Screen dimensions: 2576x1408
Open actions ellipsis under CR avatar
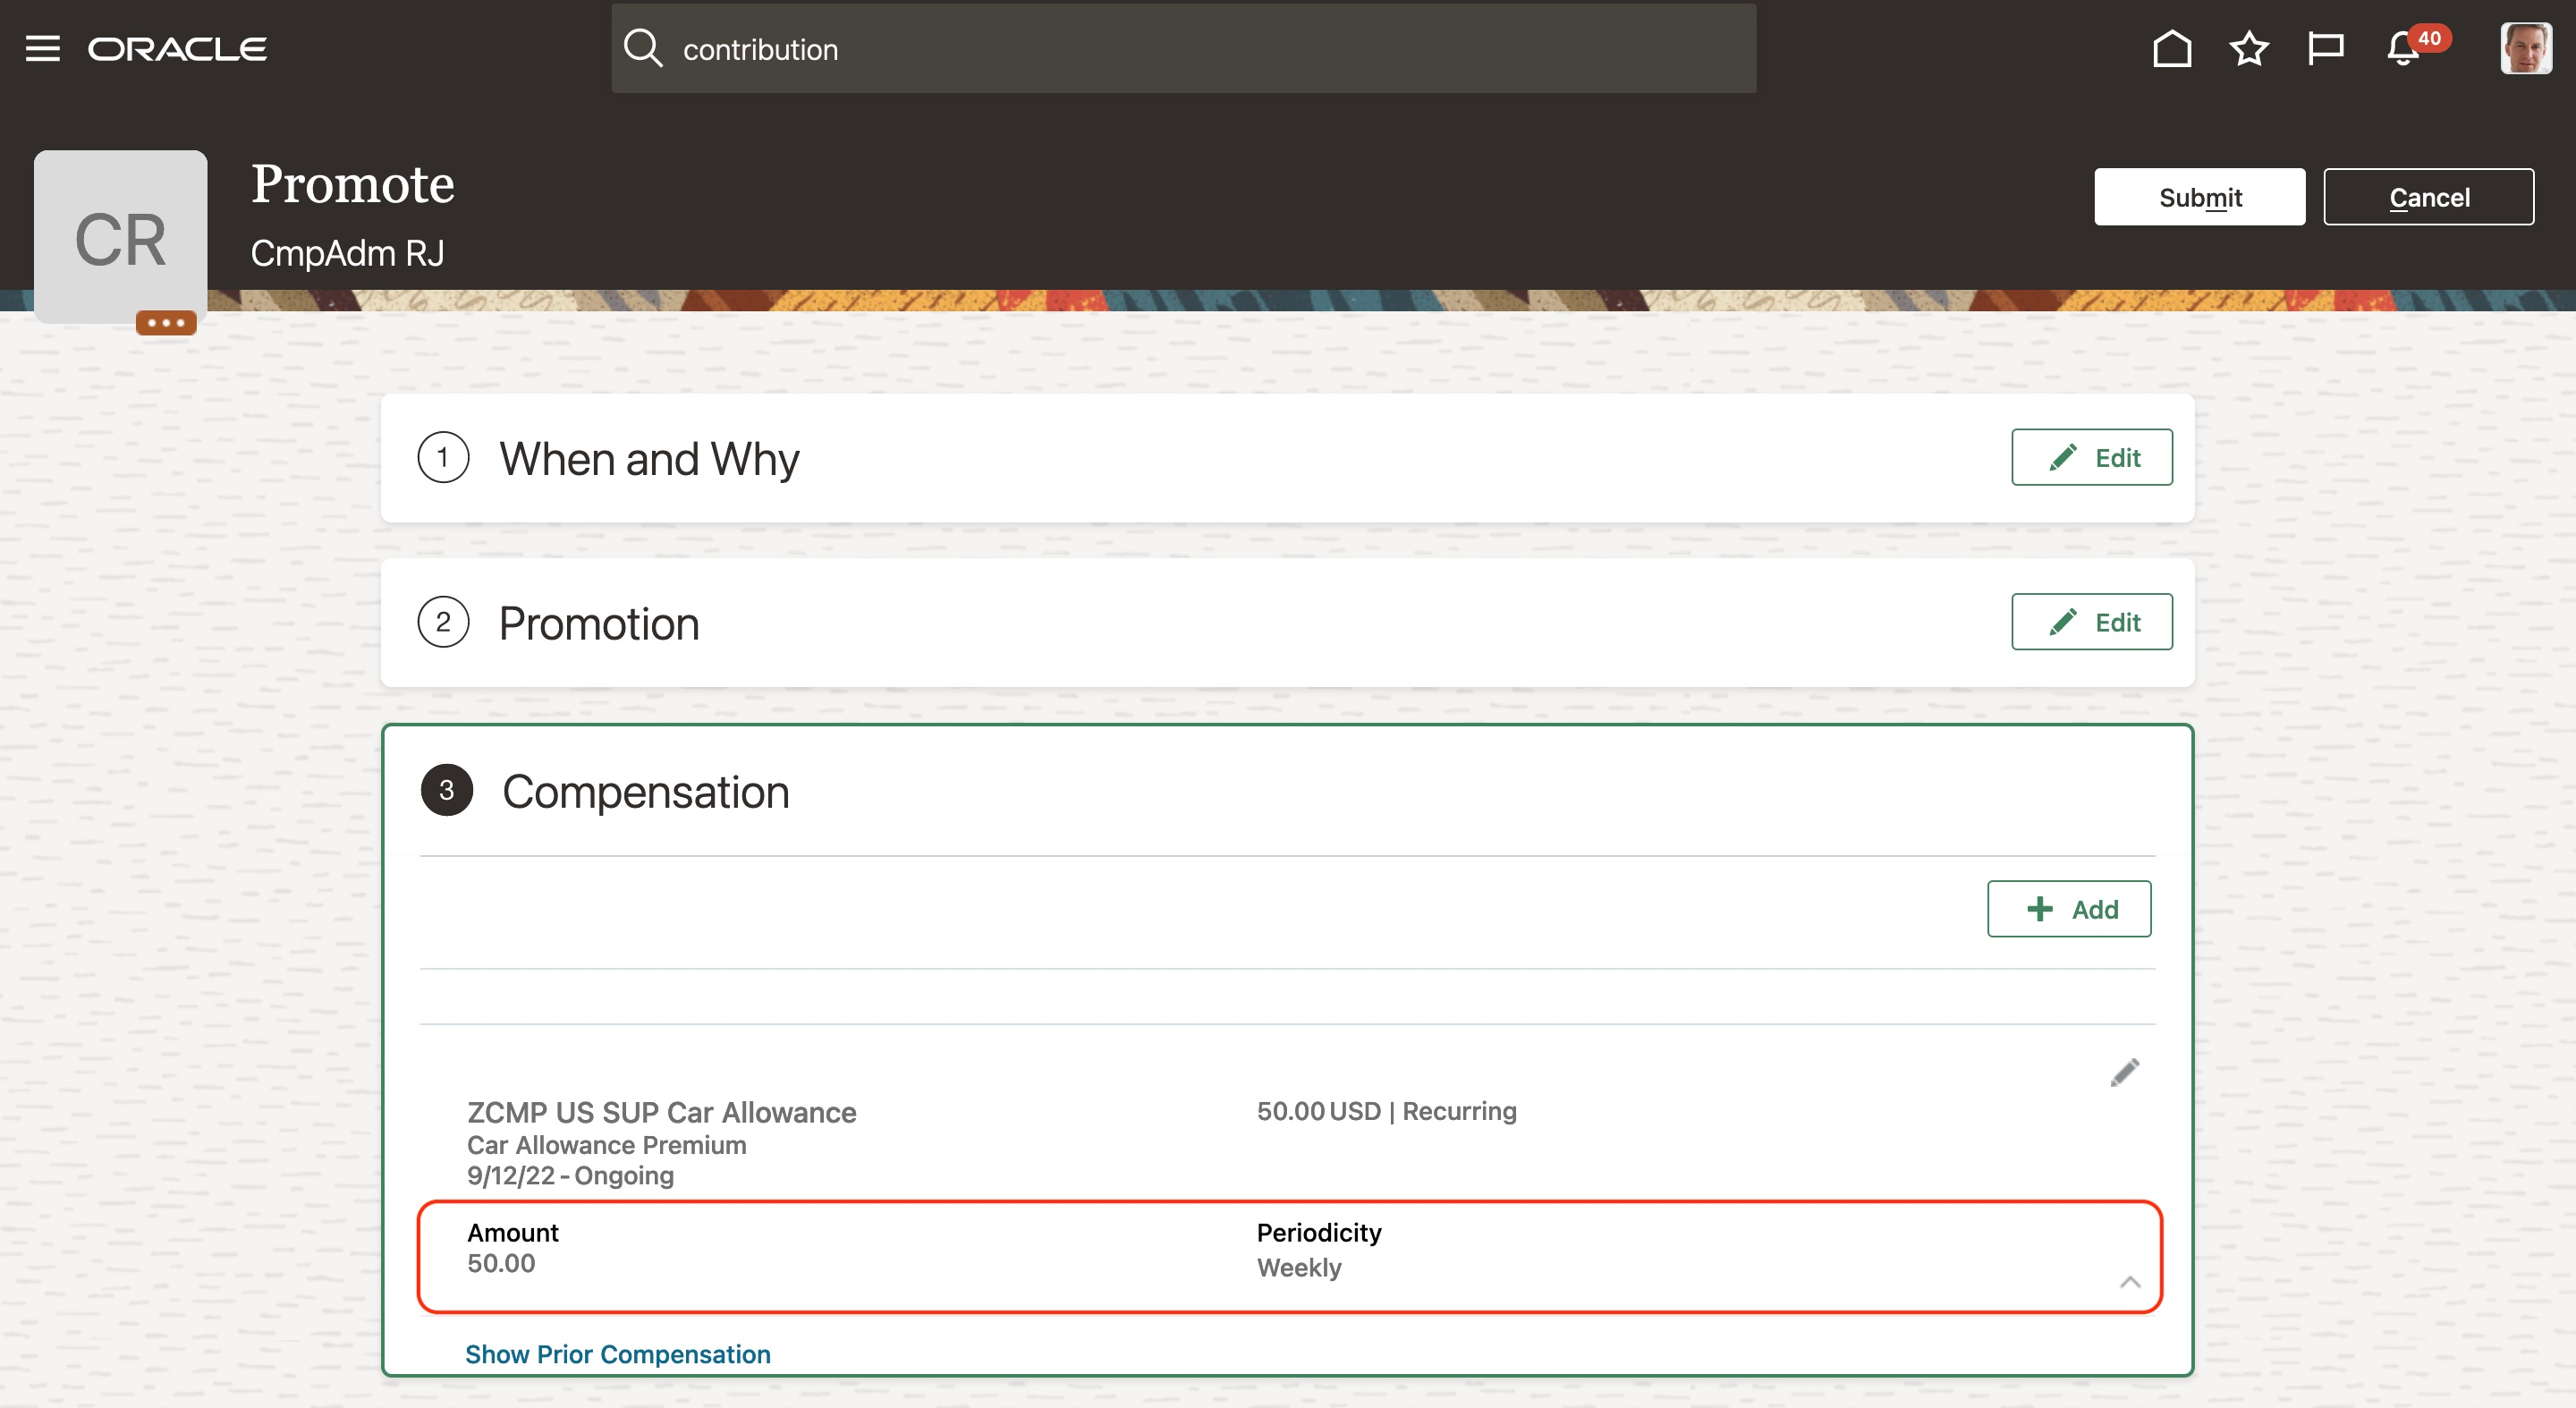(166, 323)
